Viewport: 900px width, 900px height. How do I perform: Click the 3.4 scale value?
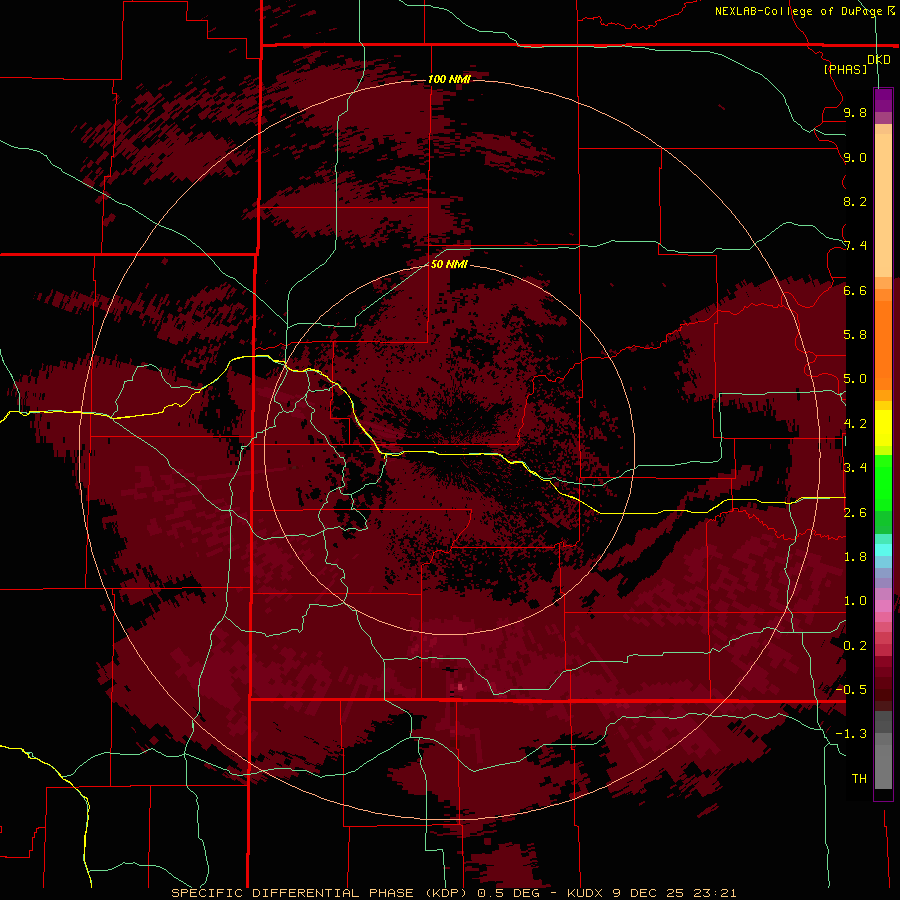tap(855, 468)
